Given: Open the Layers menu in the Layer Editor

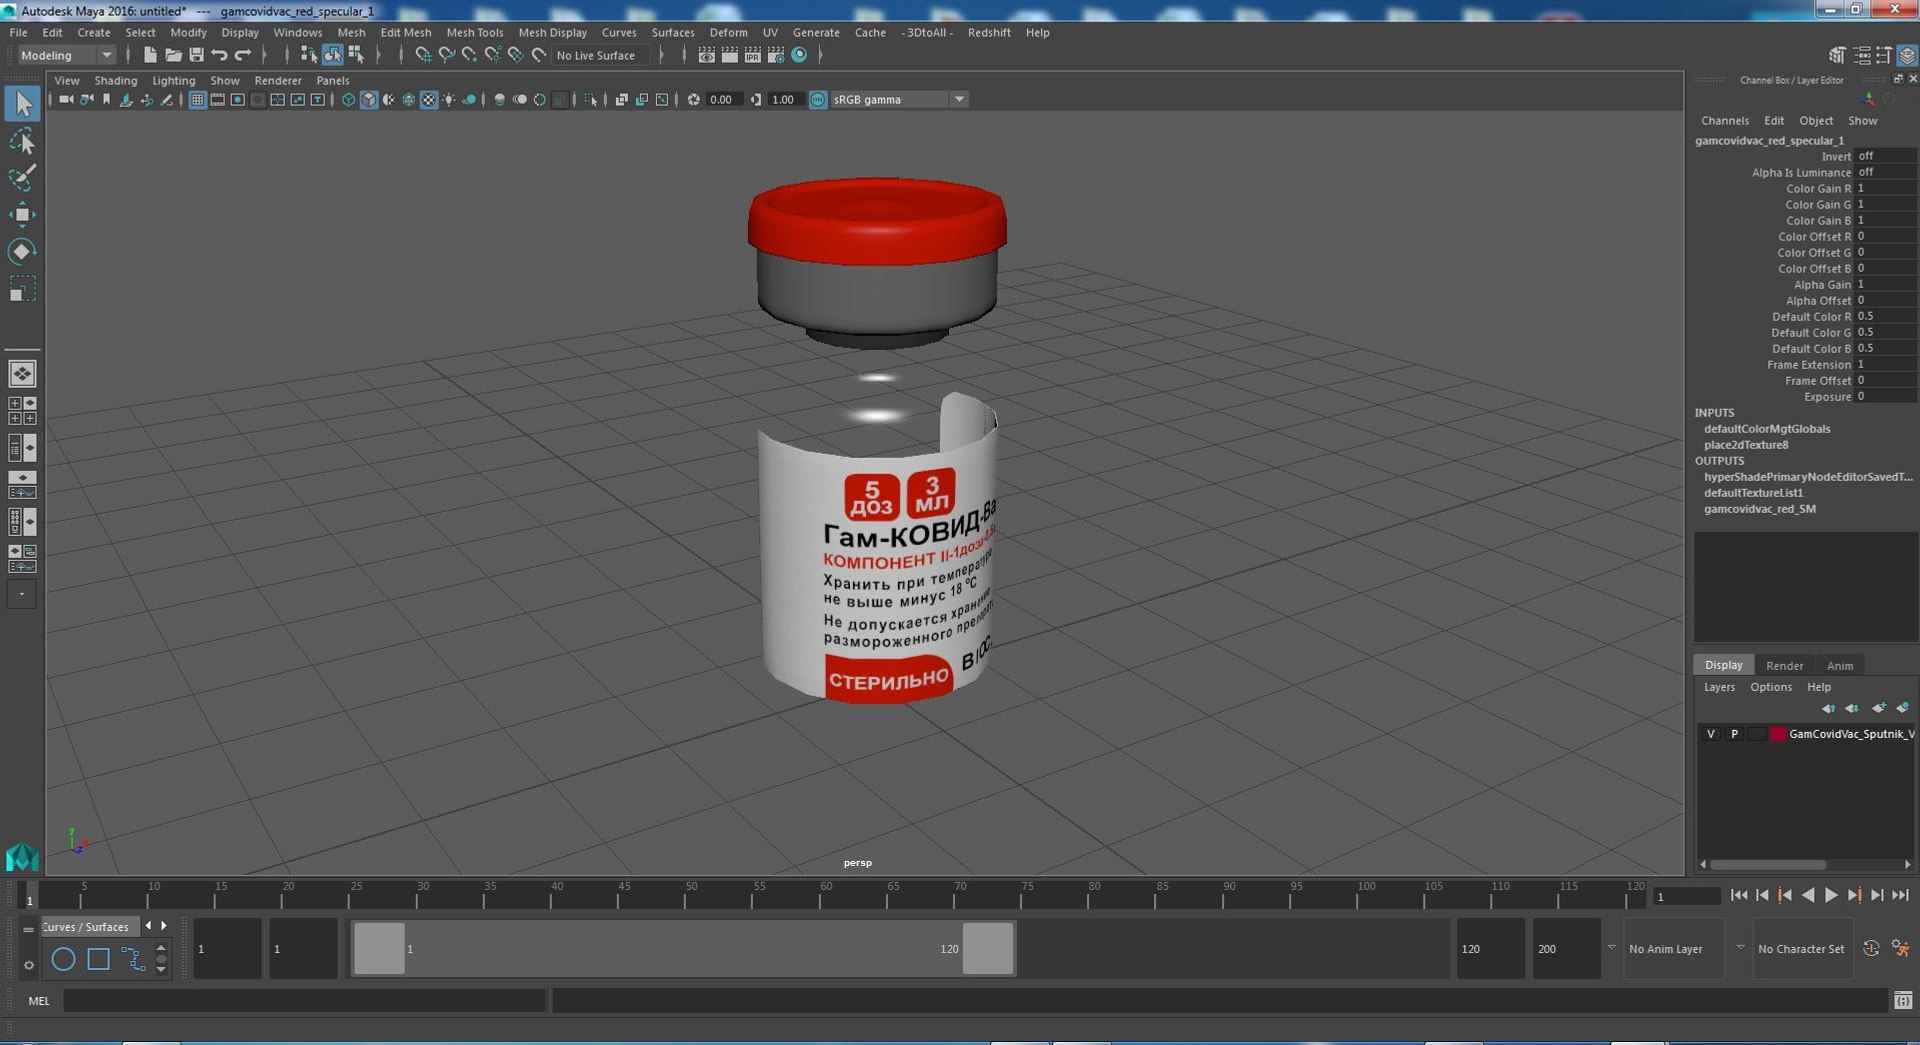Looking at the screenshot, I should [1719, 687].
